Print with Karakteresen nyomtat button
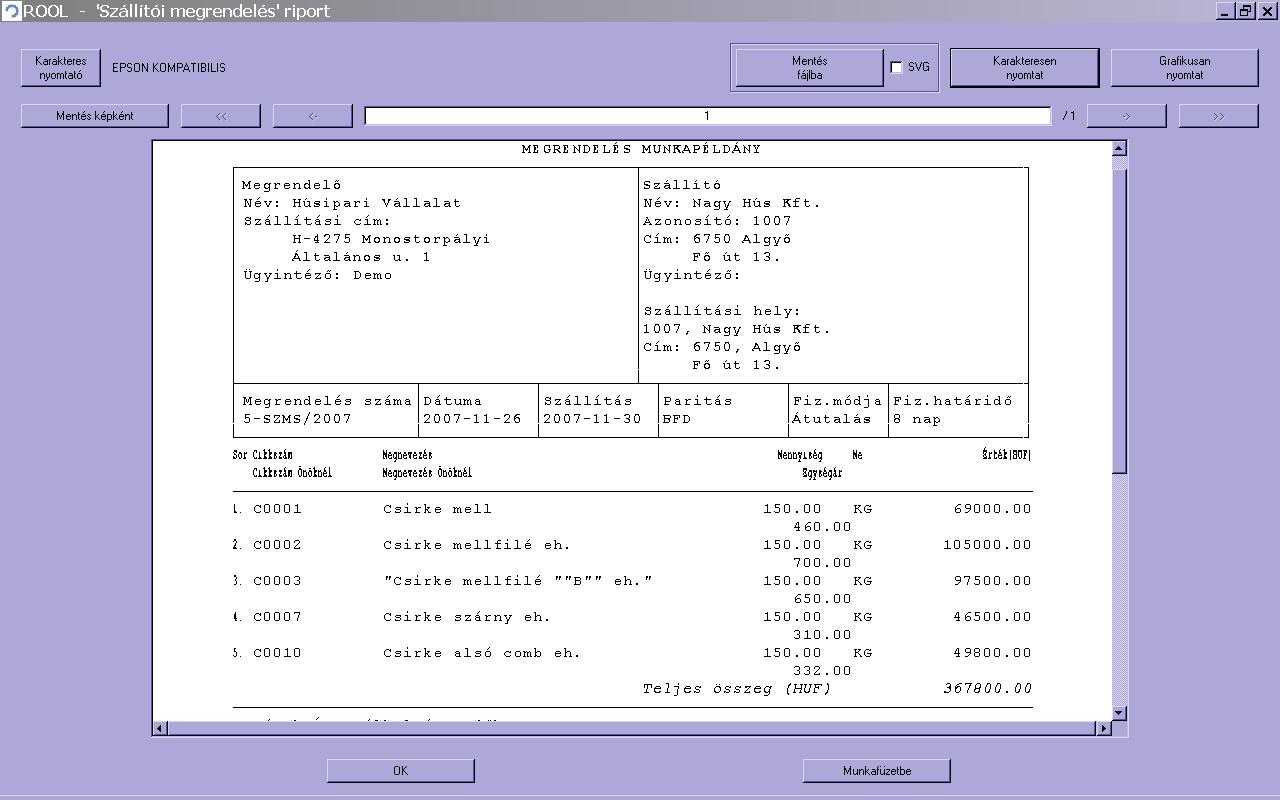Viewport: 1280px width, 800px height. tap(1024, 68)
